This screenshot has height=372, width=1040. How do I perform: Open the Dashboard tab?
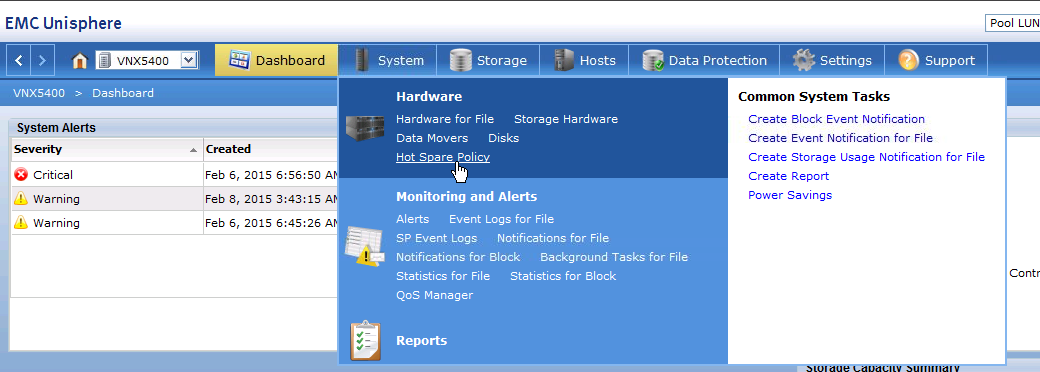pos(277,60)
